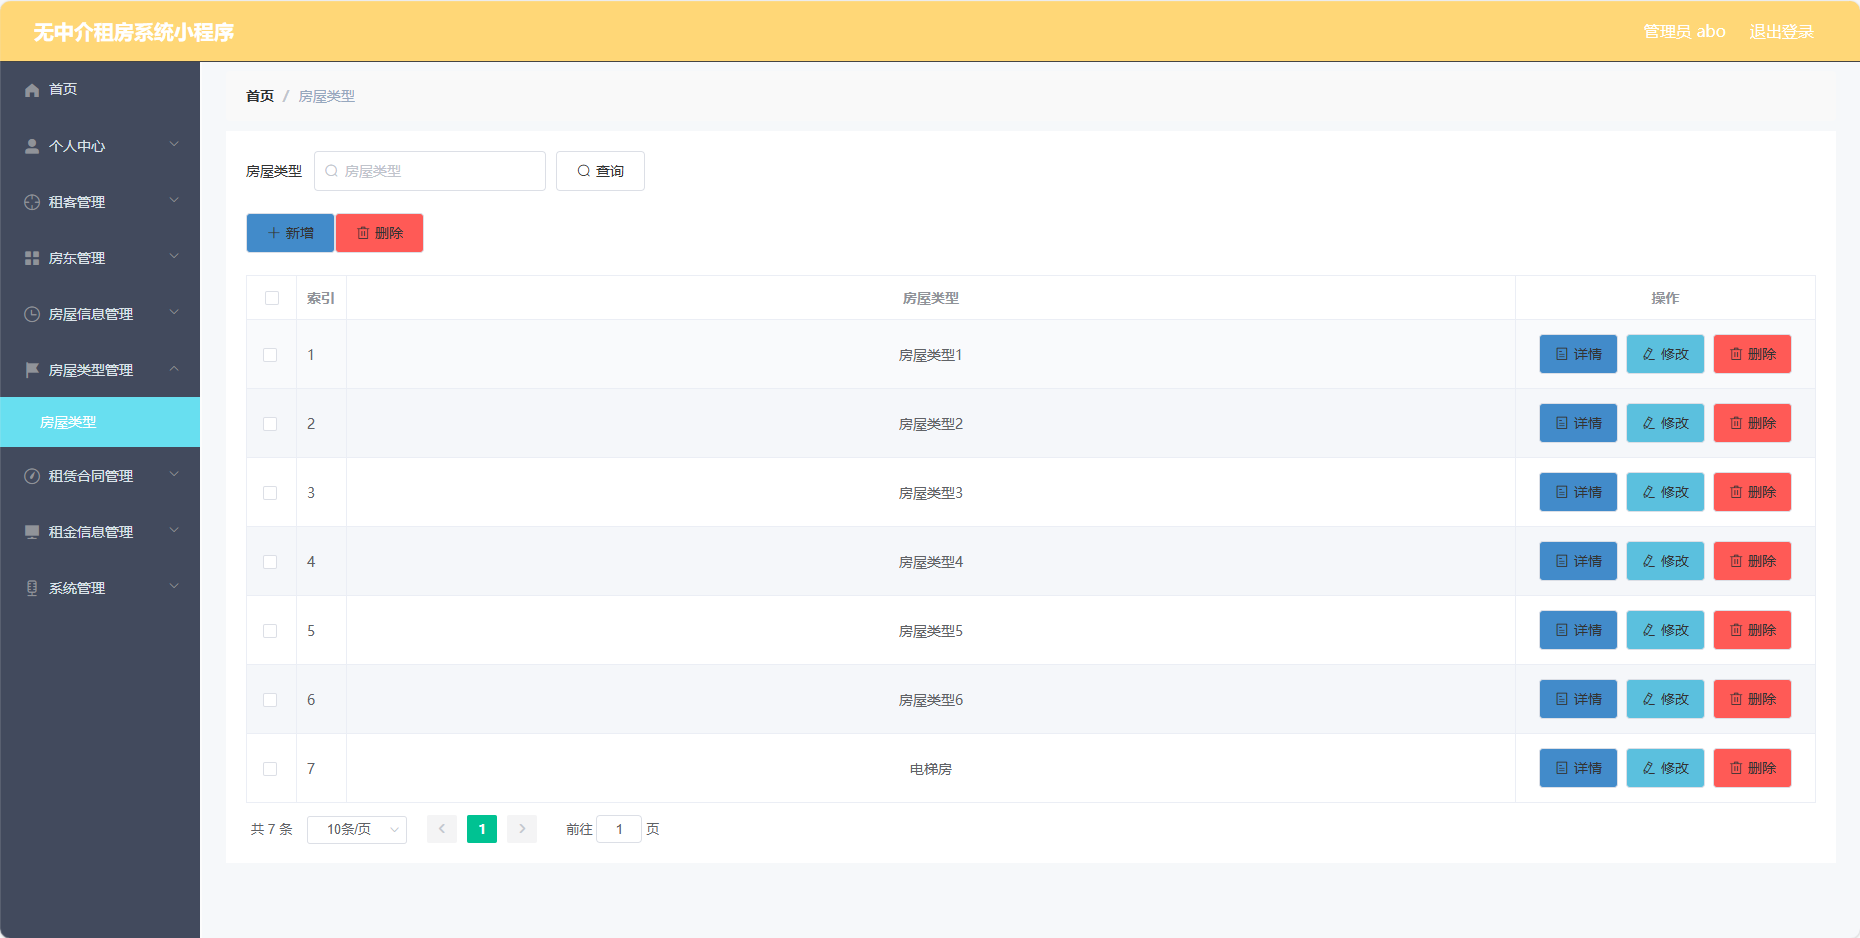The width and height of the screenshot is (1860, 938).
Task: Expand 租金信息管理 submenu
Action: click(x=100, y=532)
